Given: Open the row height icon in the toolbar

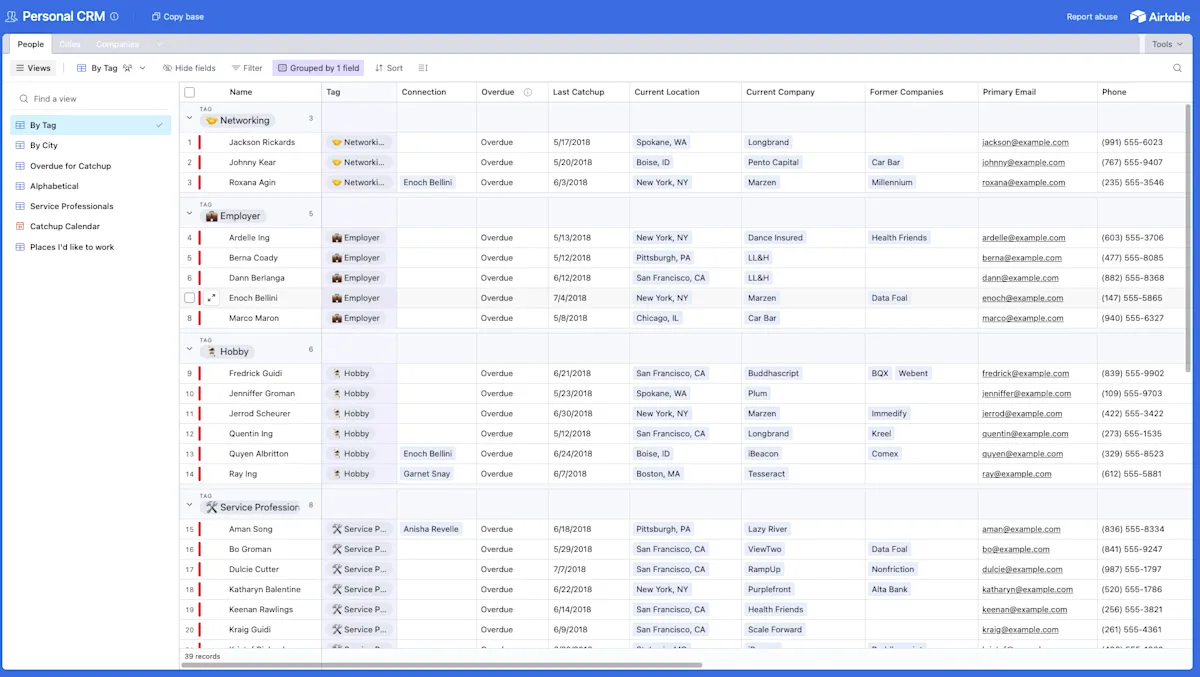Looking at the screenshot, I should (x=423, y=68).
